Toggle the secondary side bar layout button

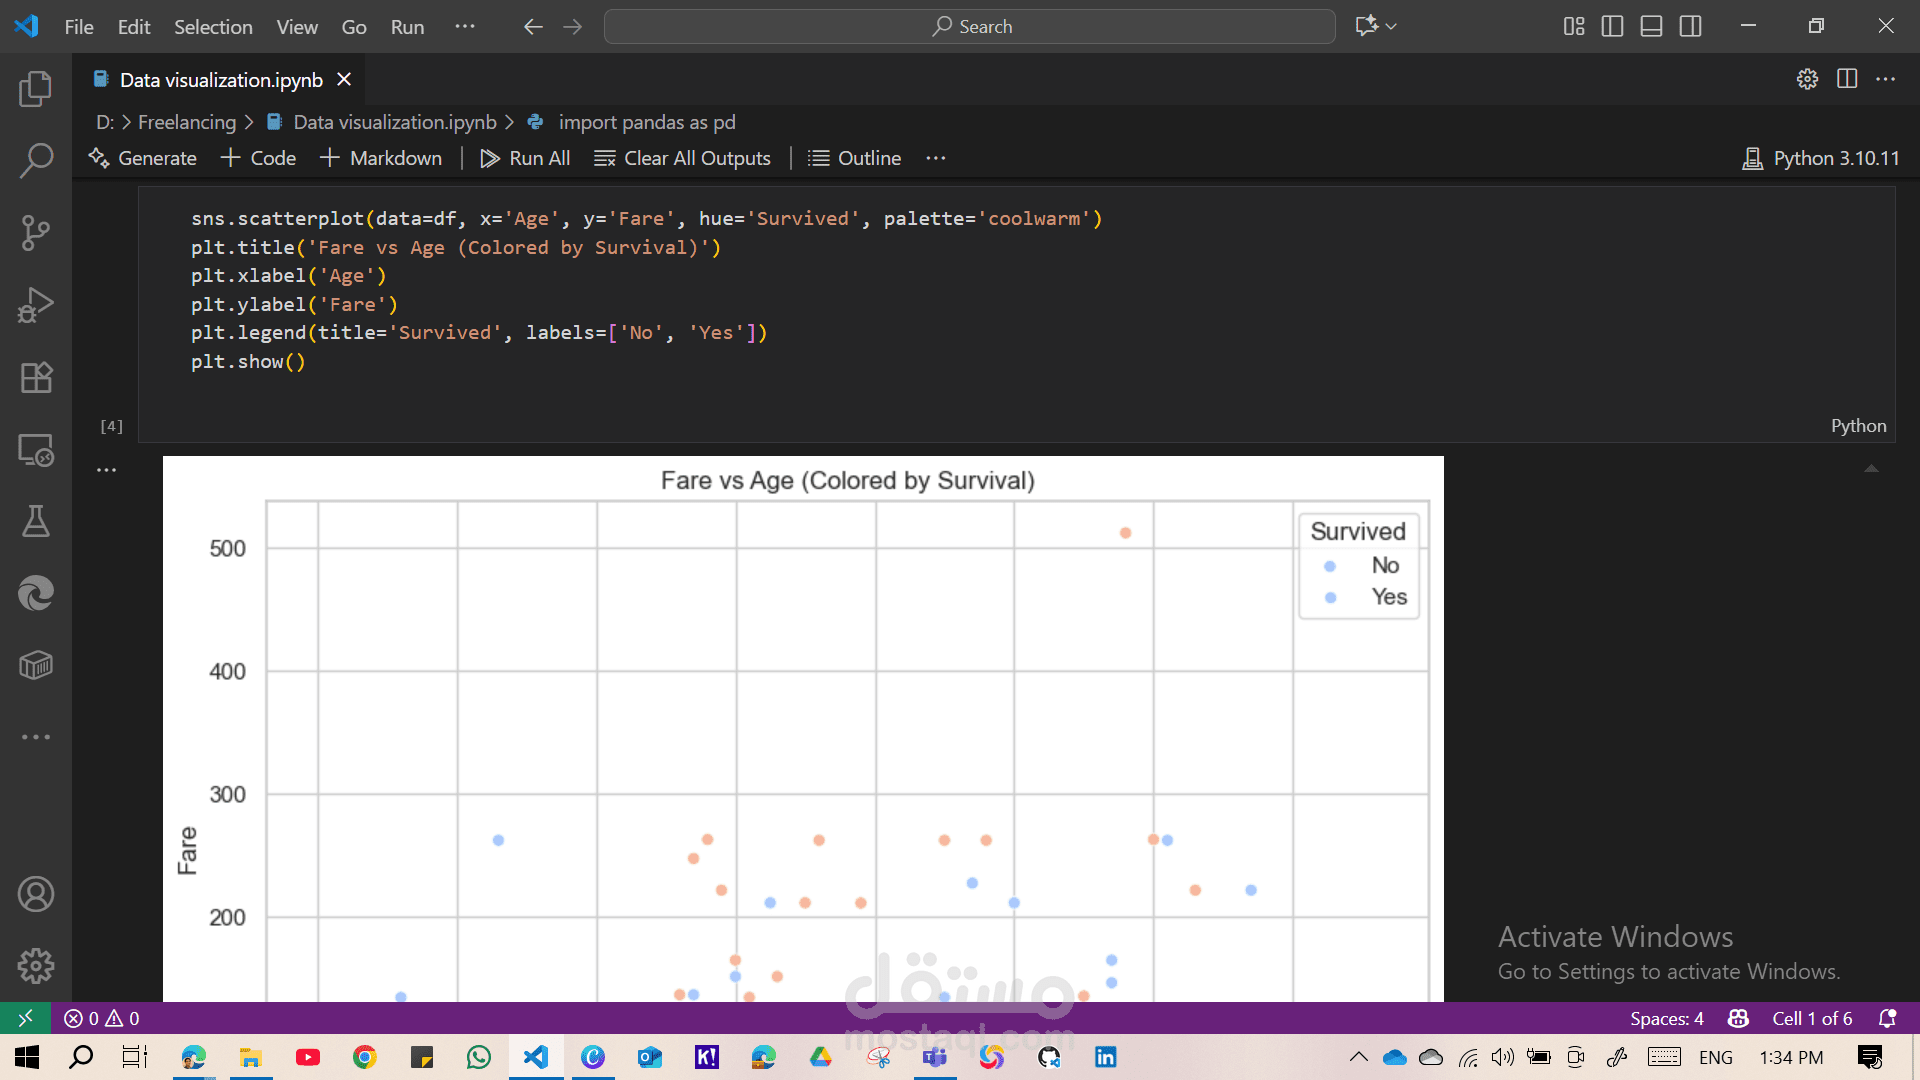1690,27
